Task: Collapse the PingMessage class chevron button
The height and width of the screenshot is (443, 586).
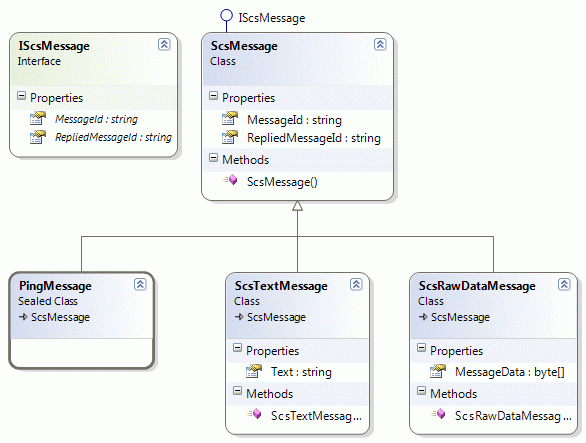Action: [140, 284]
